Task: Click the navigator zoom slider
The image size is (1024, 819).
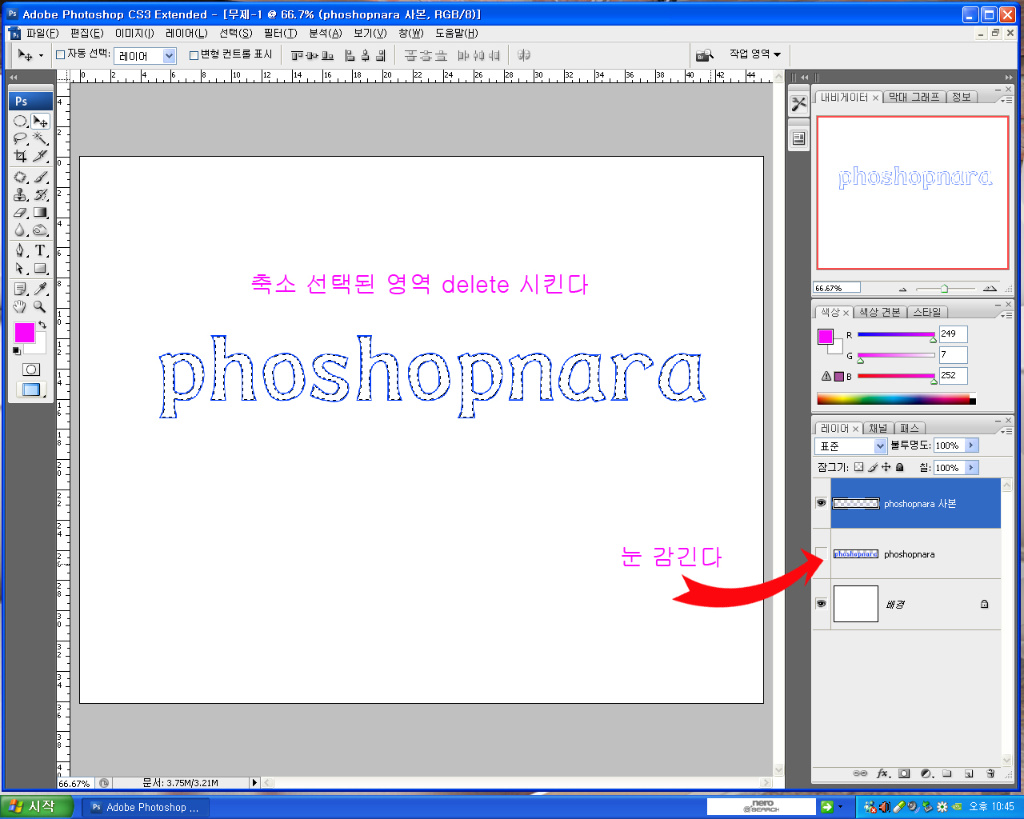Action: pyautogui.click(x=945, y=289)
